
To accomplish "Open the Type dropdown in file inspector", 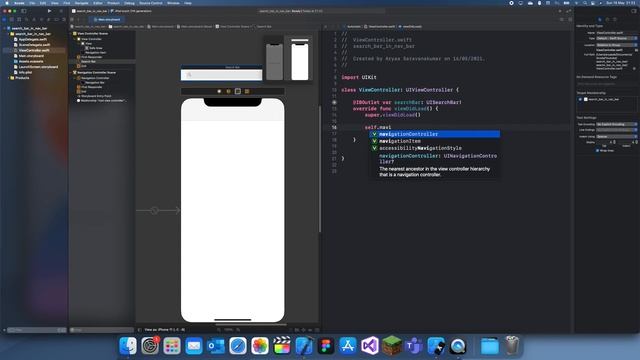I will click(617, 38).
